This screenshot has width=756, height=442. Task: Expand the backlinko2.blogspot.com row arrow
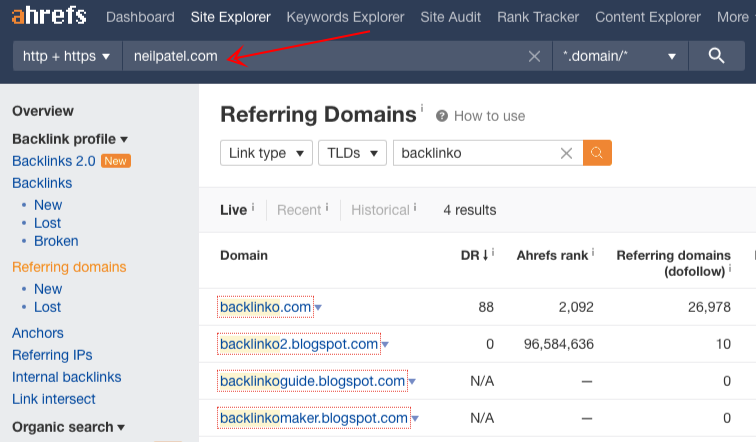[x=385, y=345]
